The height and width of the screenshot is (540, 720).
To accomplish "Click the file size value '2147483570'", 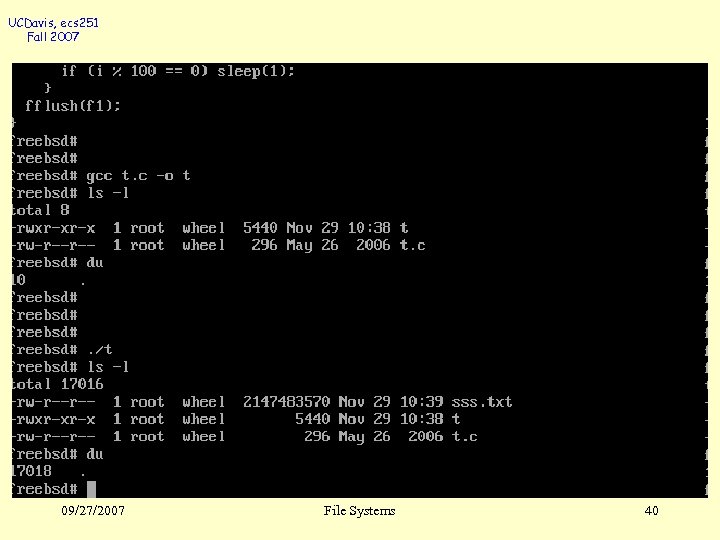I will click(286, 402).
